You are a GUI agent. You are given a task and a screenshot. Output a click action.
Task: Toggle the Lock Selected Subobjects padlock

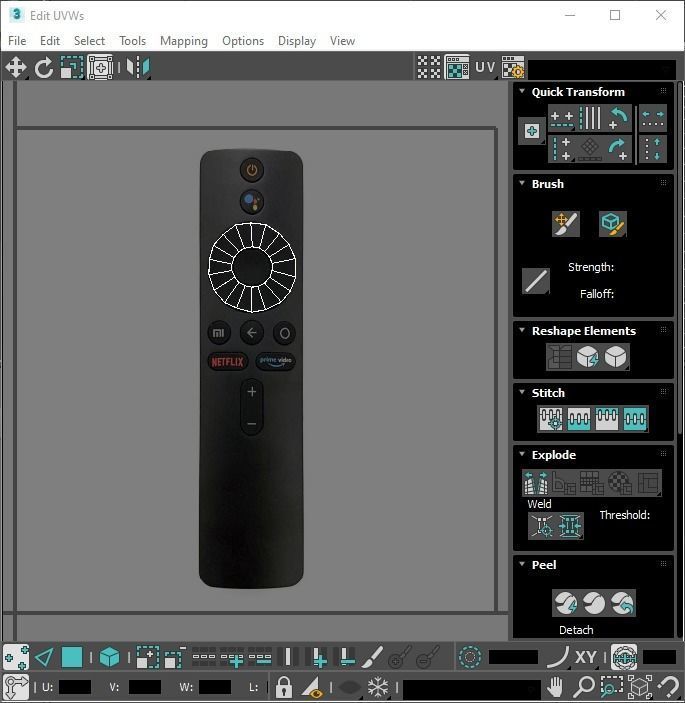point(284,686)
